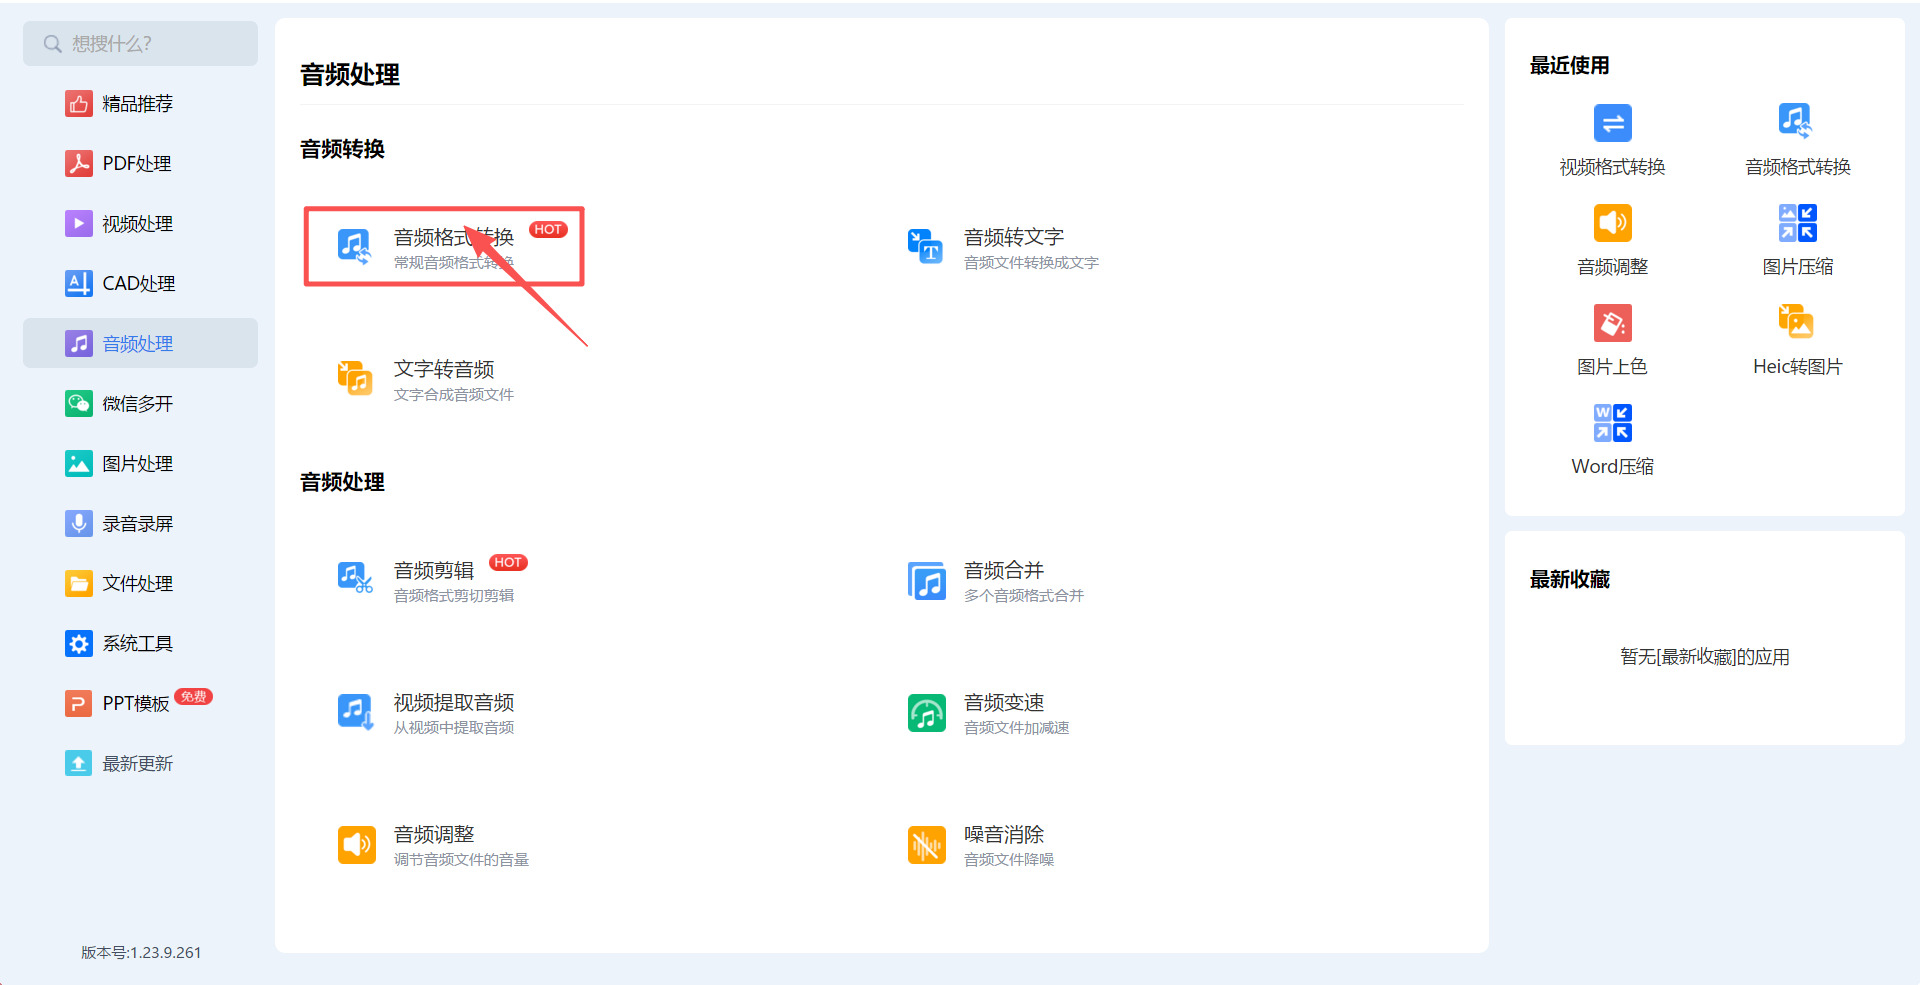
Task: Click the 噪音消除 orange icon
Action: coord(926,845)
